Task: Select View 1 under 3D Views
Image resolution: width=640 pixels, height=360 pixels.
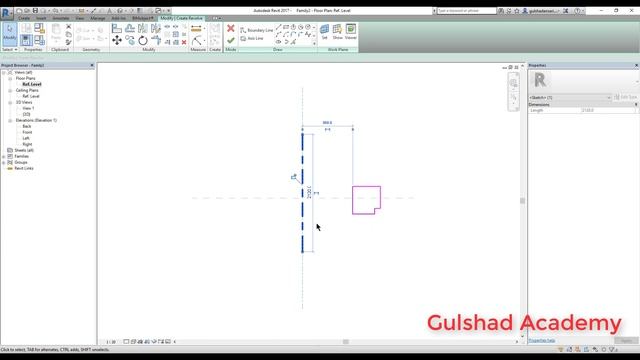Action: (x=28, y=109)
